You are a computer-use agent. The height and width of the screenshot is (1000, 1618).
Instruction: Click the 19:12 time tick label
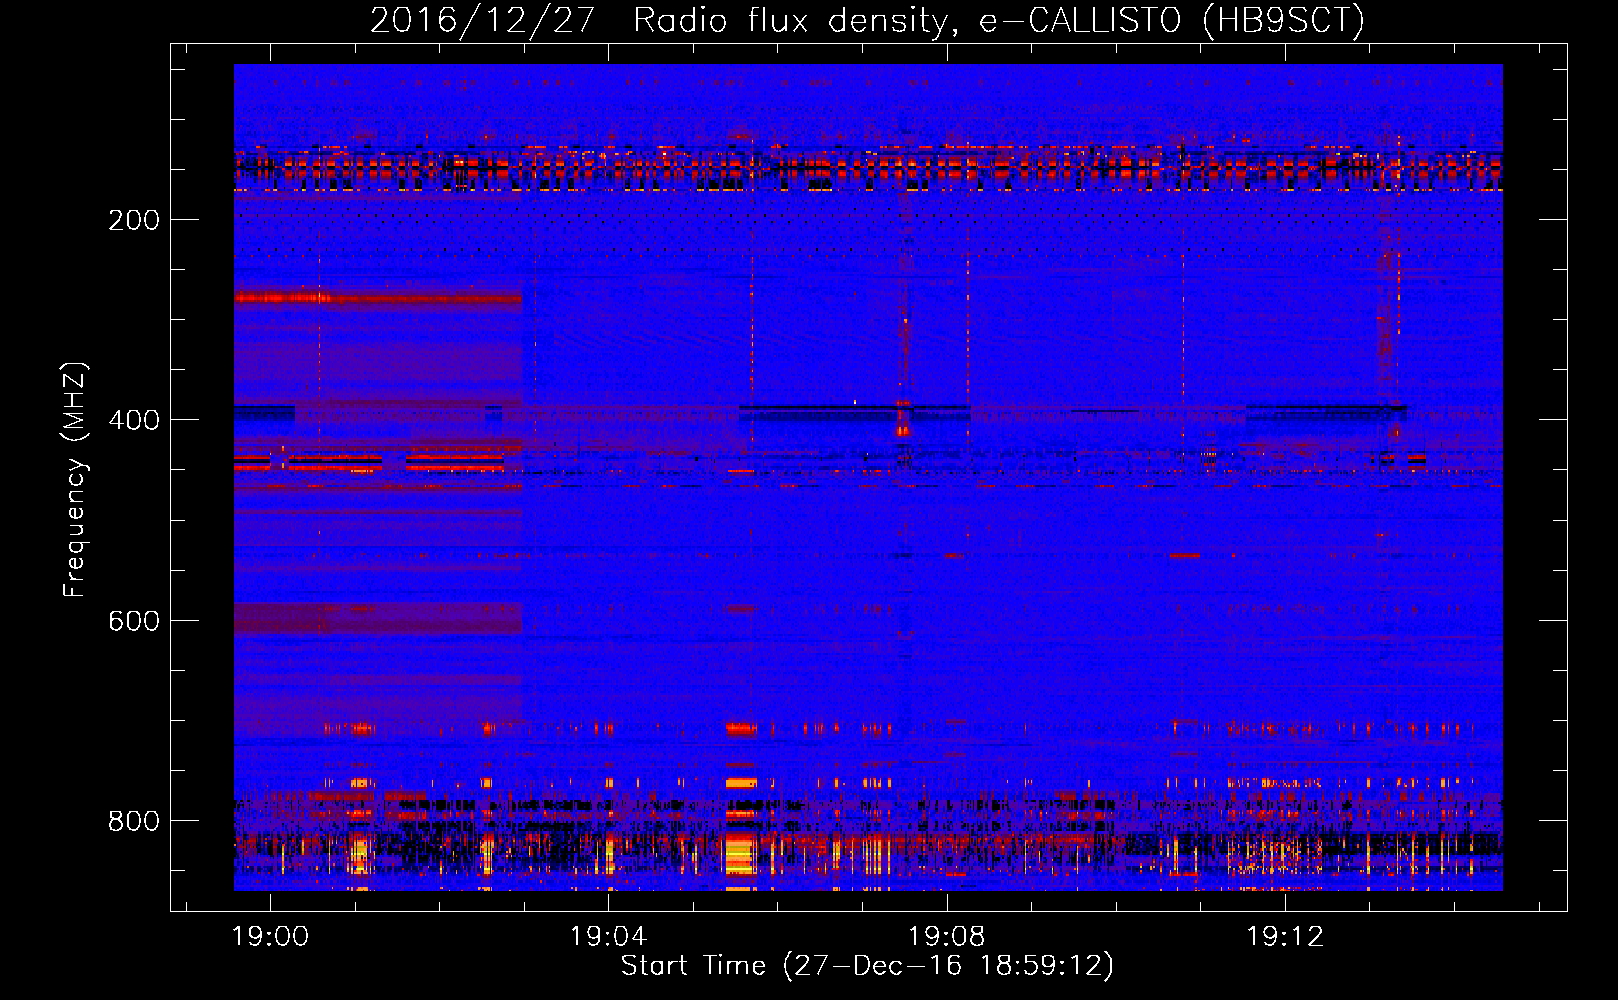coord(1285,936)
